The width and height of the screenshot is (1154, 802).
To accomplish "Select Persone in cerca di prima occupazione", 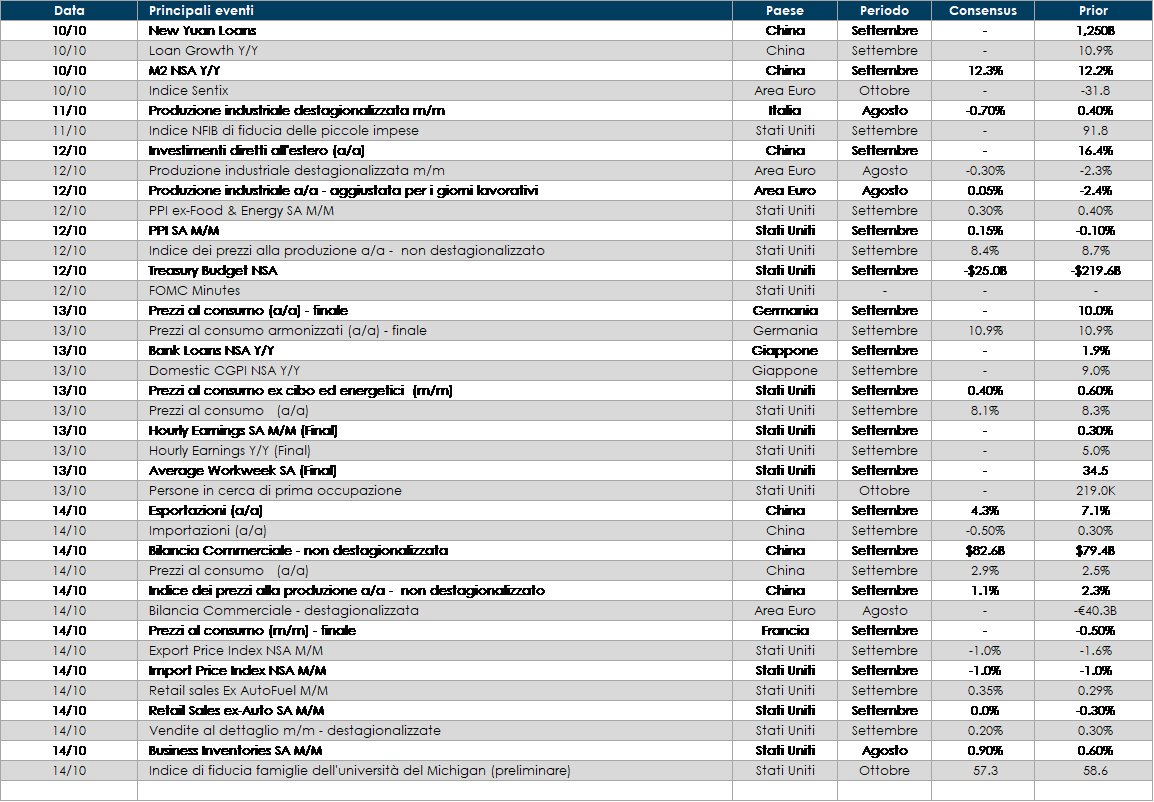I will pos(275,491).
